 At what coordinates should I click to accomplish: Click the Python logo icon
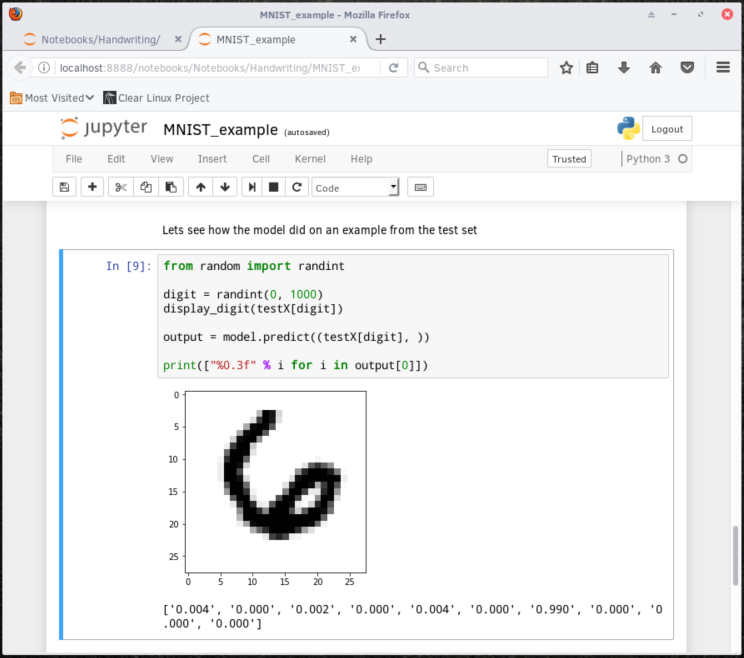click(628, 129)
